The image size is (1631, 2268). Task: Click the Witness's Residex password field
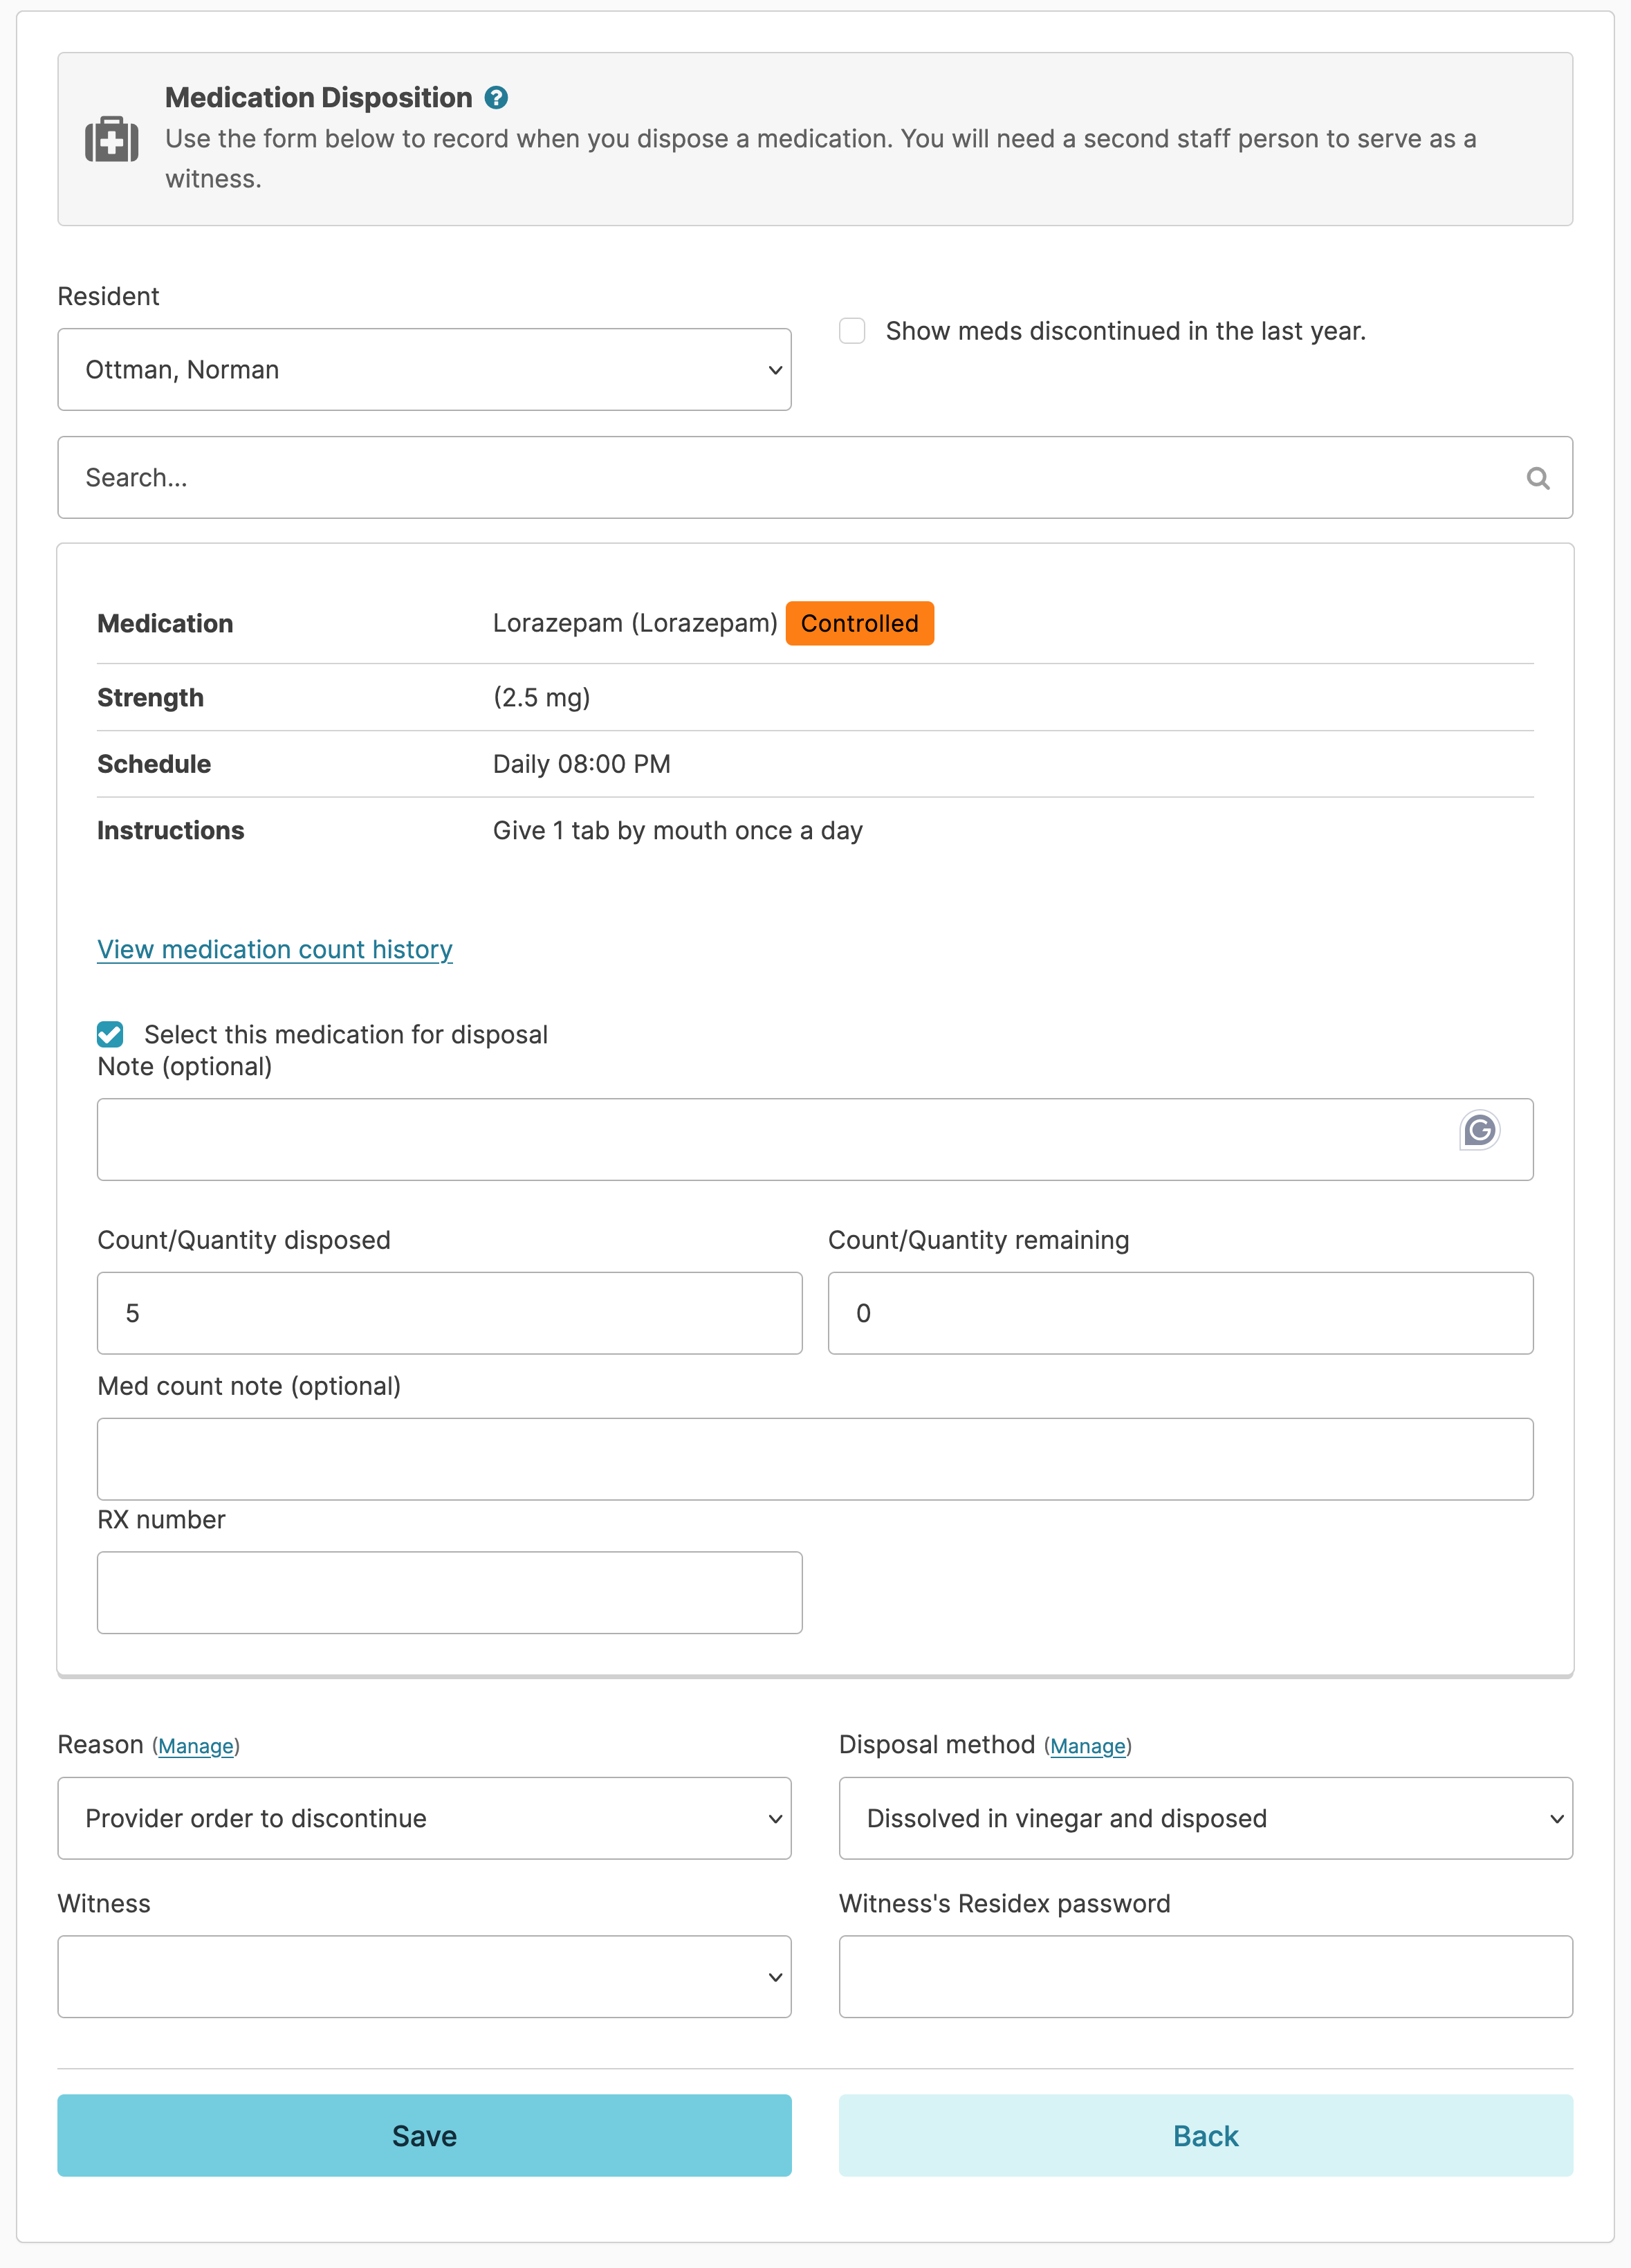point(1205,1977)
